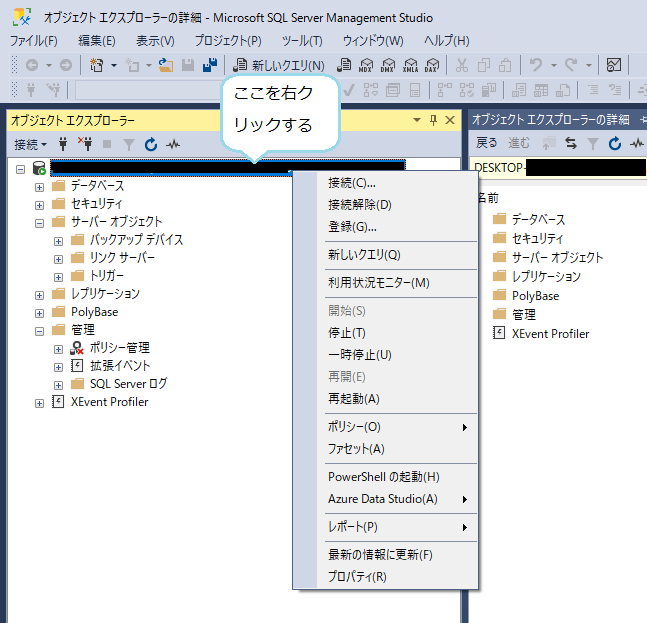Click the DAX query toolbar icon
Image resolution: width=647 pixels, height=623 pixels.
click(432, 65)
